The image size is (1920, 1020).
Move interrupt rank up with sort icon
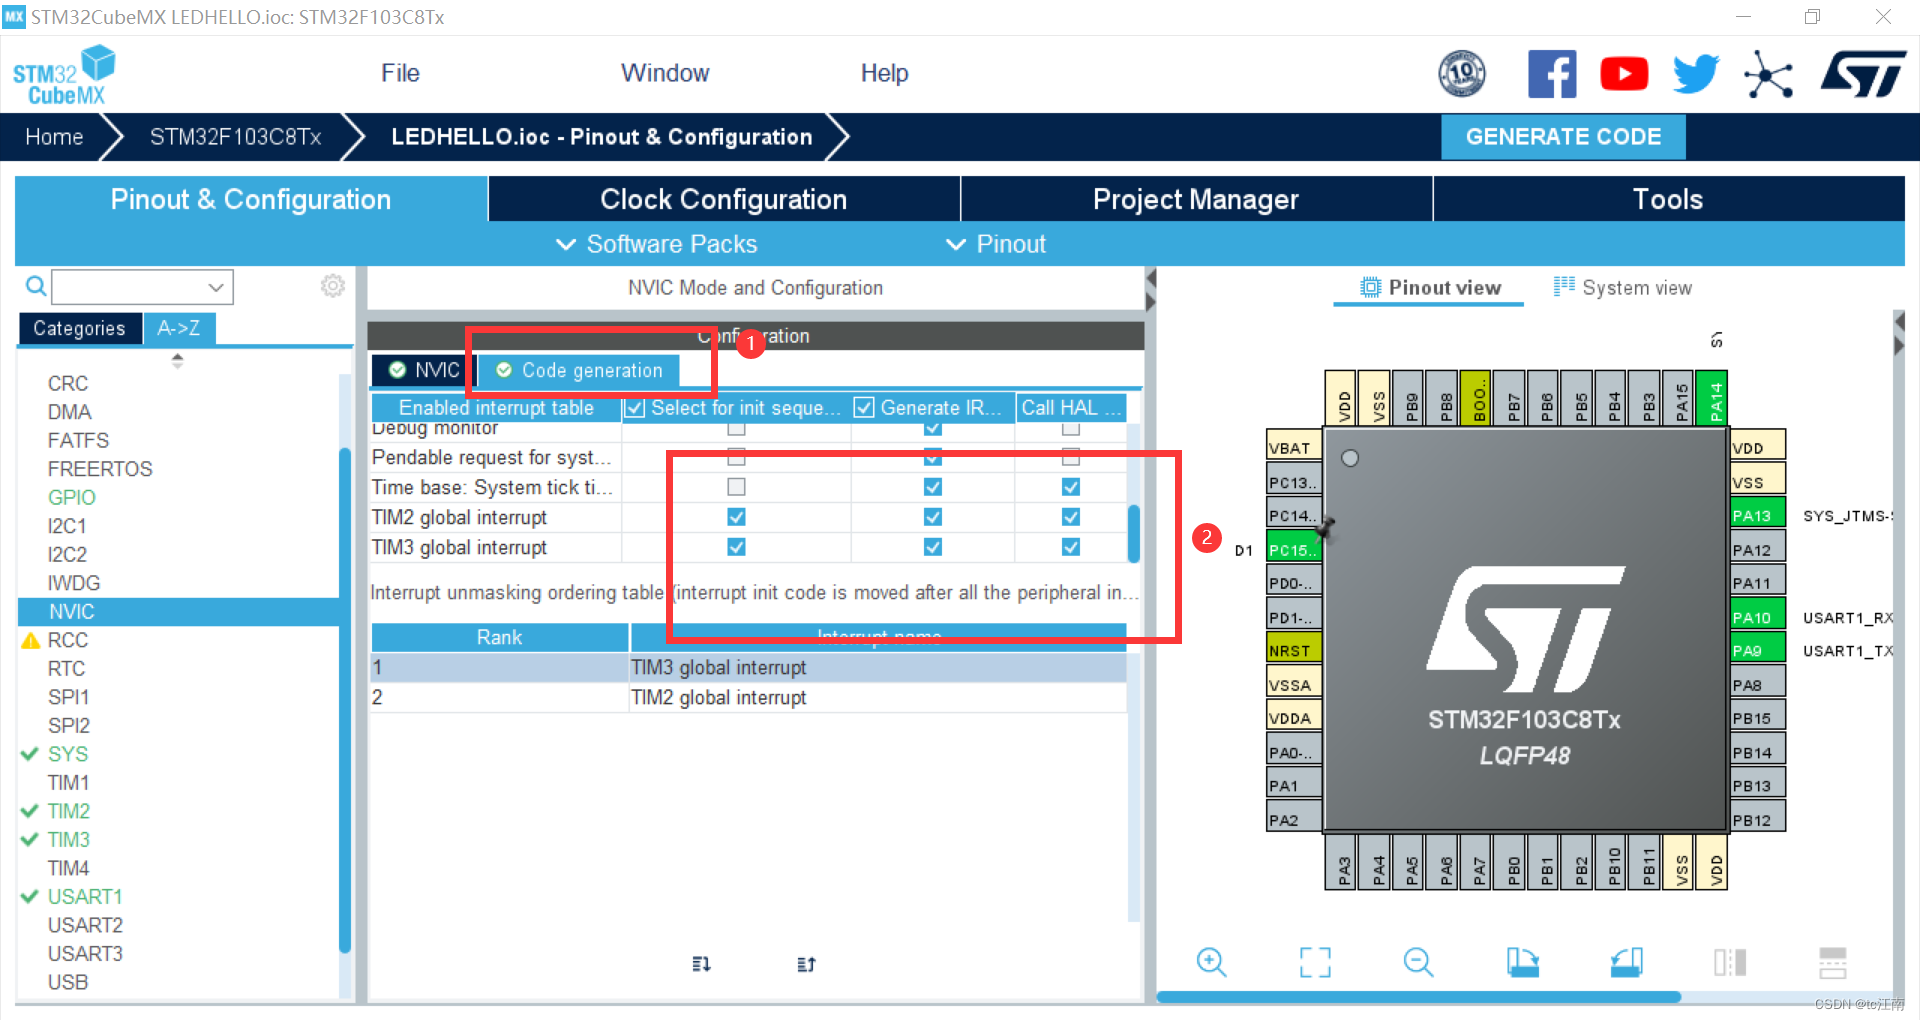[806, 964]
